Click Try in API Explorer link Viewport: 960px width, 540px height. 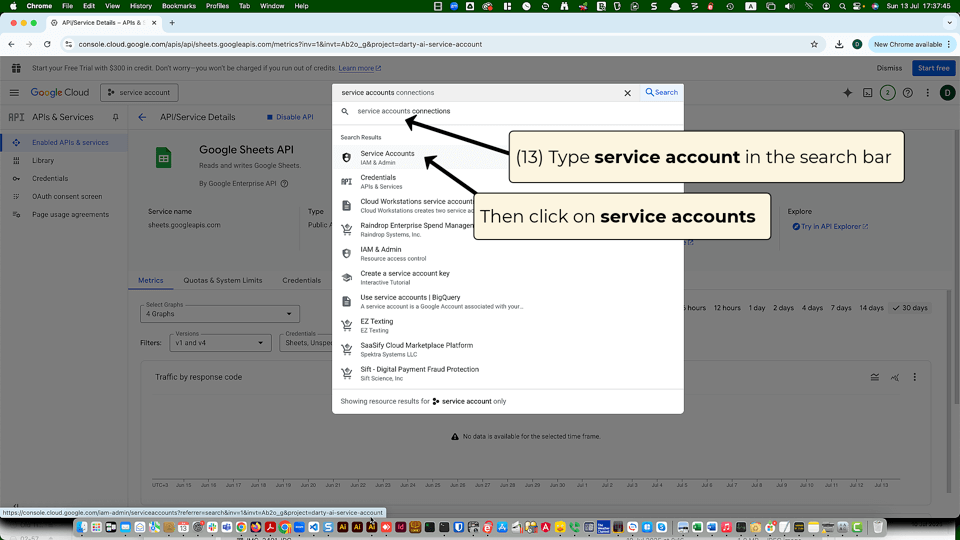pos(830,227)
